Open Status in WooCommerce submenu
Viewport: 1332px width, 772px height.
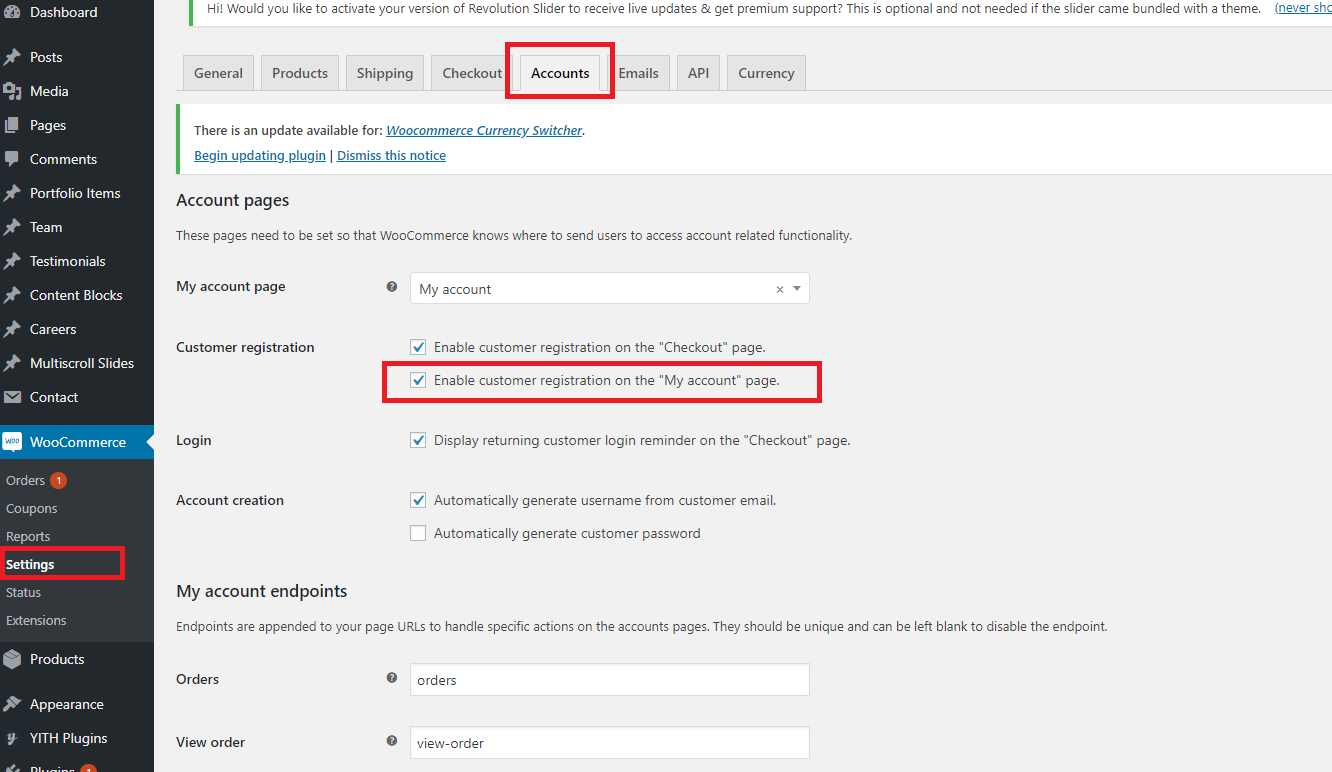click(23, 593)
